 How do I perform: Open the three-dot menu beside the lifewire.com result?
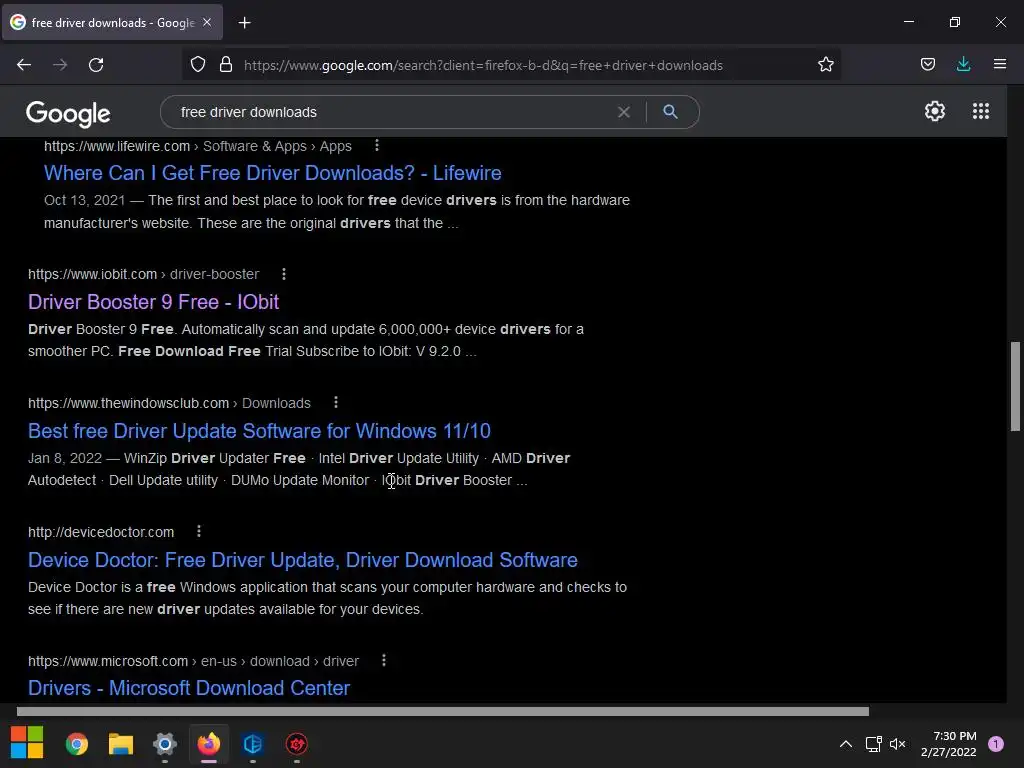[377, 146]
